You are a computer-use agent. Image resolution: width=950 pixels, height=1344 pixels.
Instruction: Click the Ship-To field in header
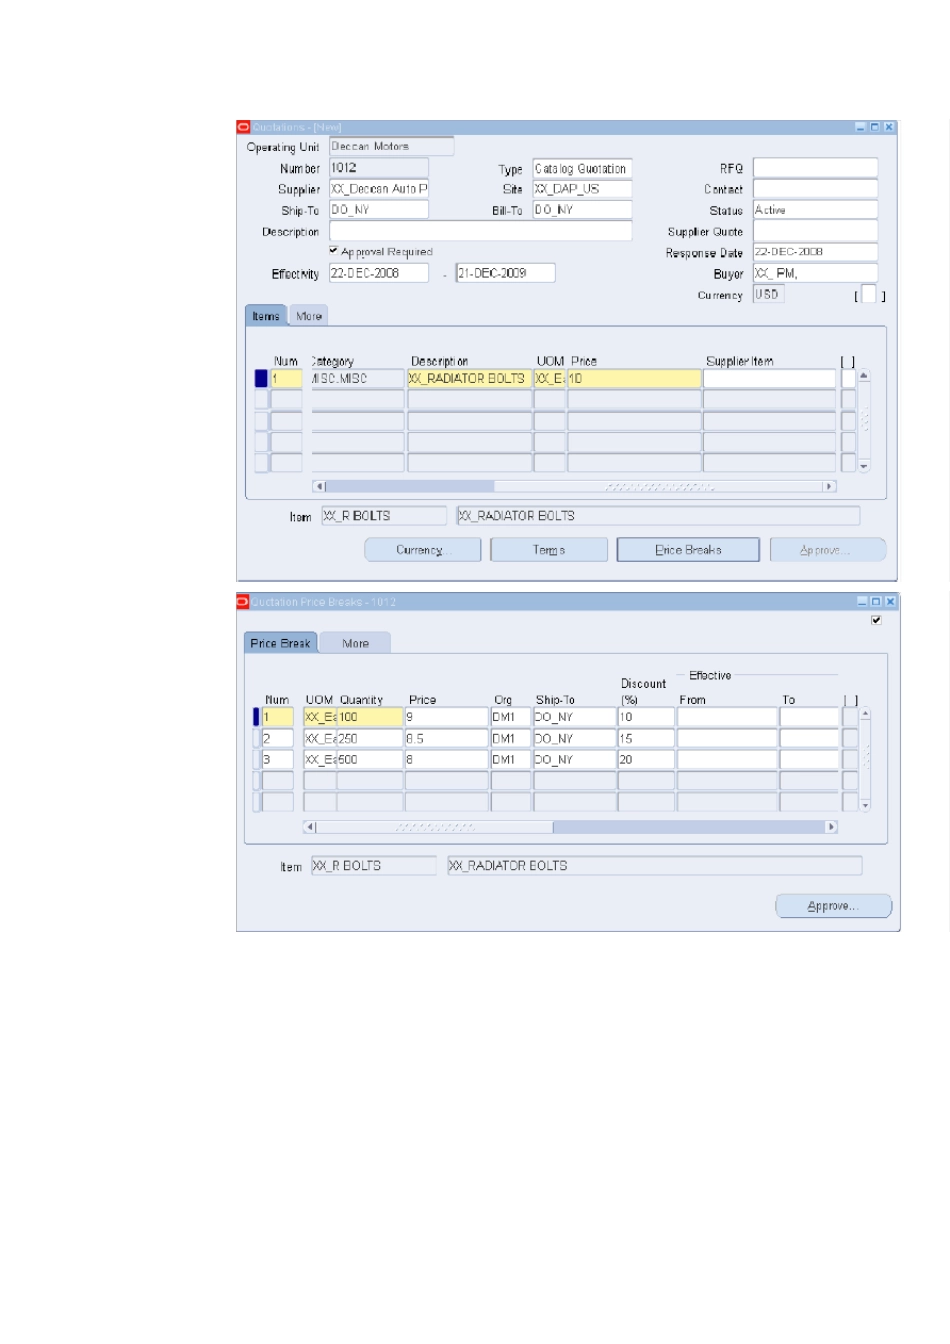click(x=379, y=210)
